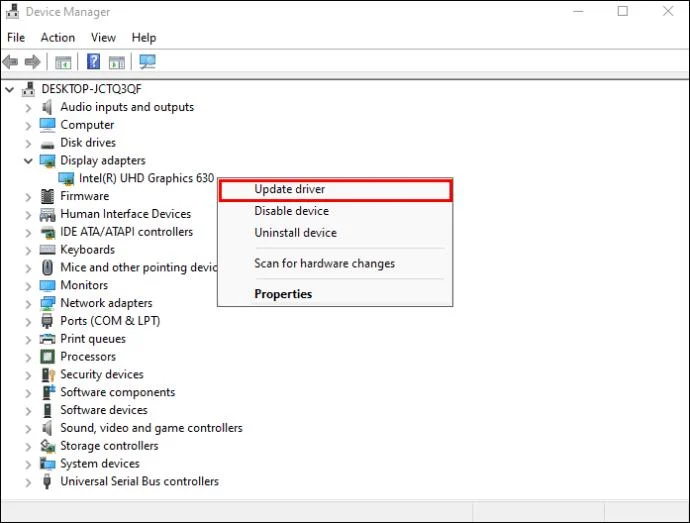The height and width of the screenshot is (523, 690).
Task: Click the Device Manager title bar icon
Action: (12, 12)
